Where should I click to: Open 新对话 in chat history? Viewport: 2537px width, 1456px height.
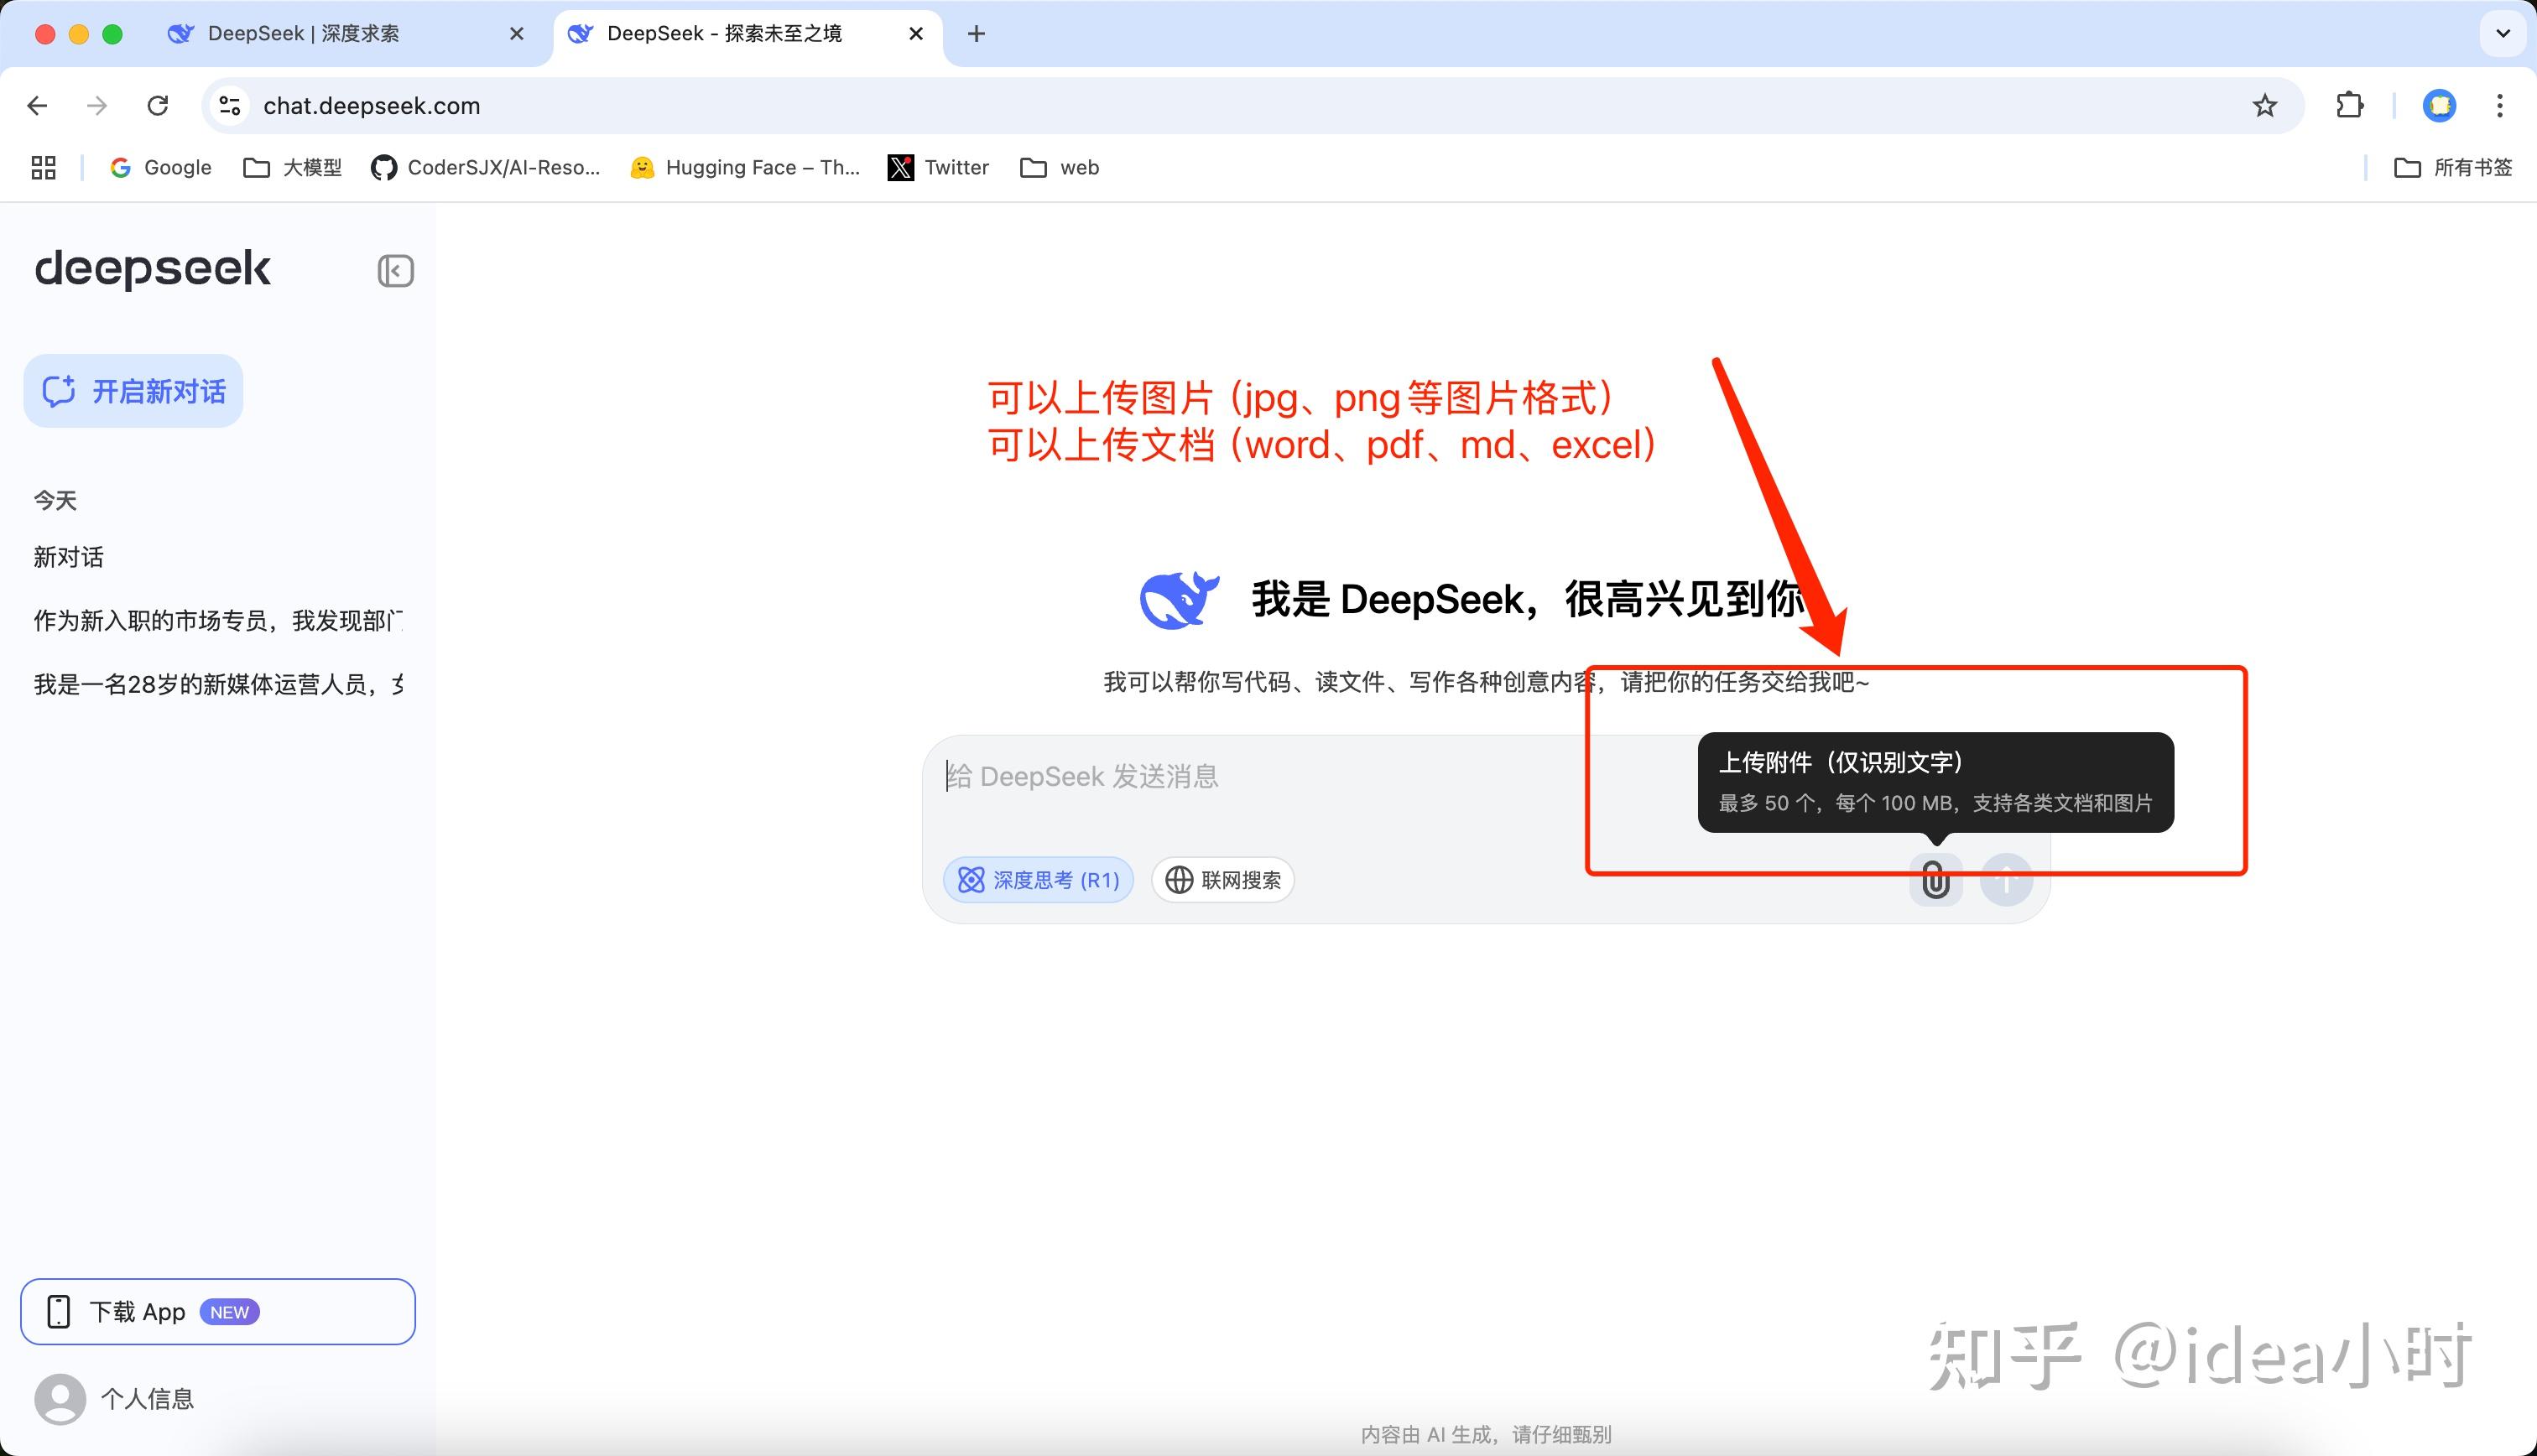coord(68,557)
